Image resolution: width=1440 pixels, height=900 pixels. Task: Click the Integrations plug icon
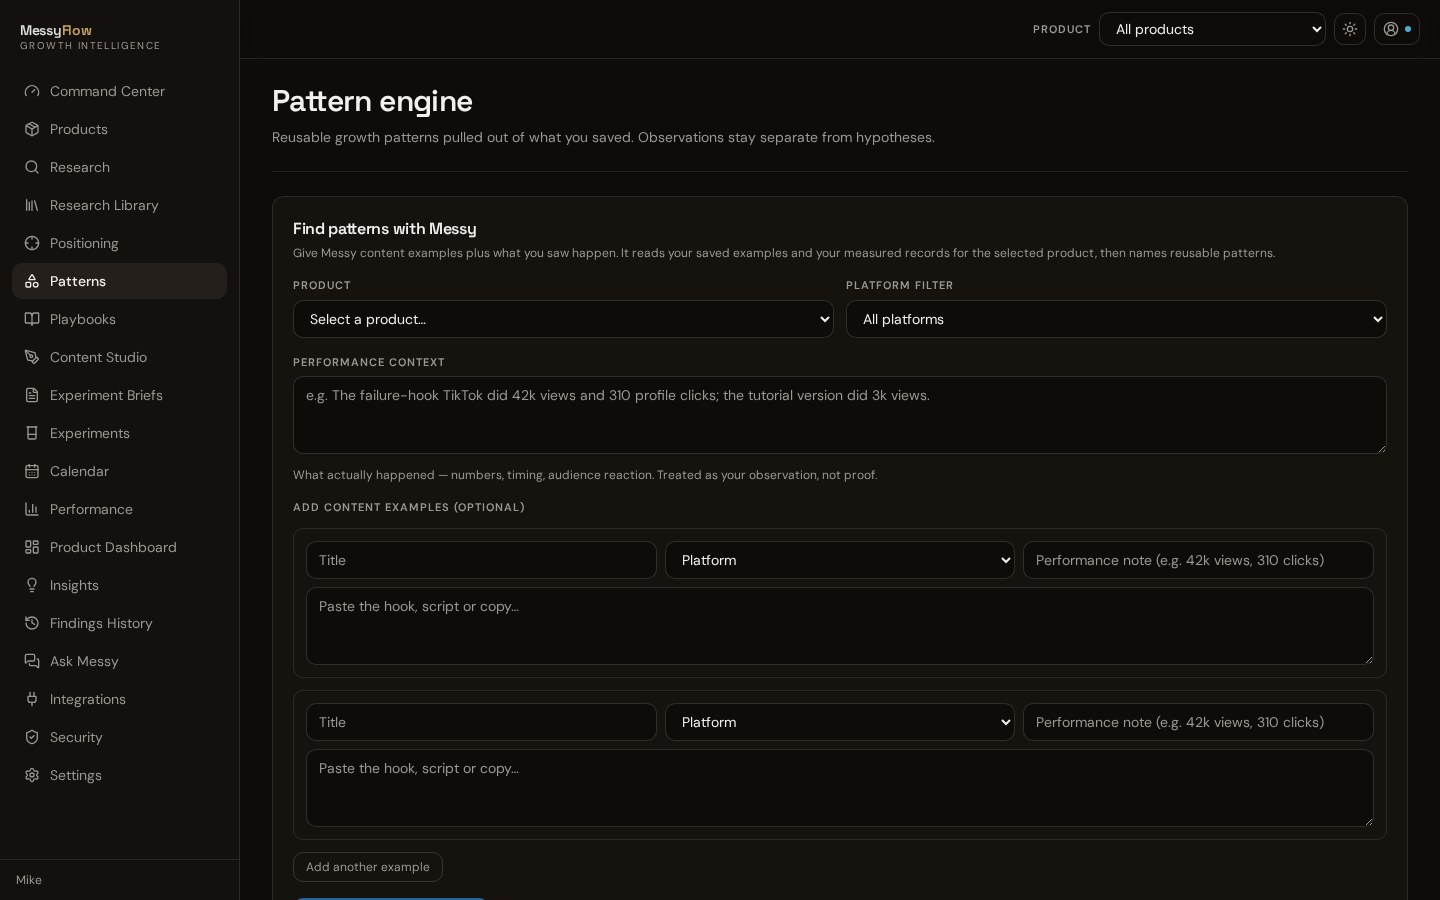point(32,699)
